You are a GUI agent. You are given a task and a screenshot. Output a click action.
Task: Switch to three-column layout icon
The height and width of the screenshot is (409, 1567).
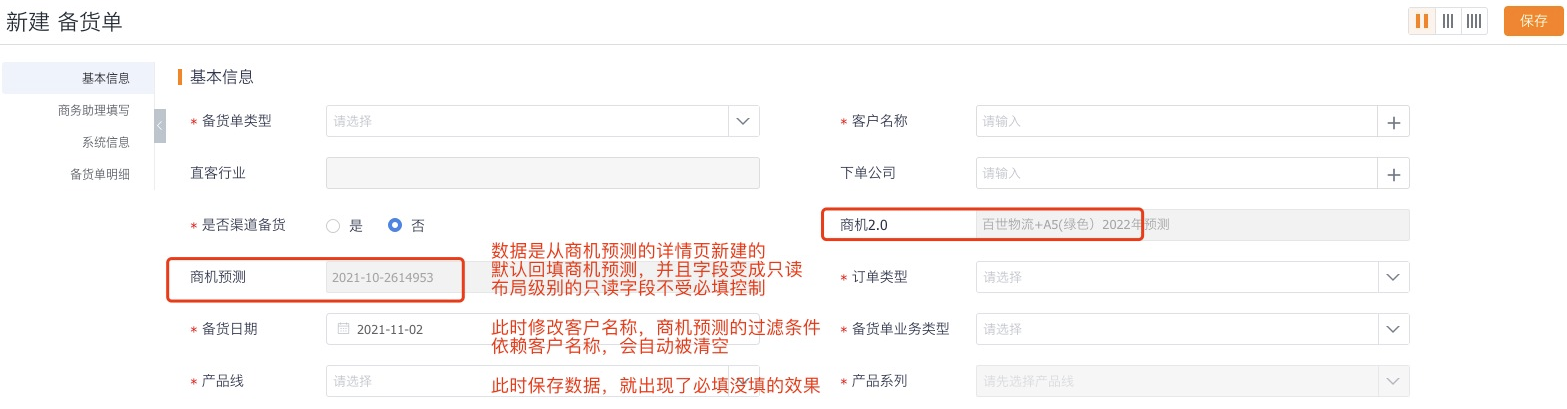(x=1448, y=21)
